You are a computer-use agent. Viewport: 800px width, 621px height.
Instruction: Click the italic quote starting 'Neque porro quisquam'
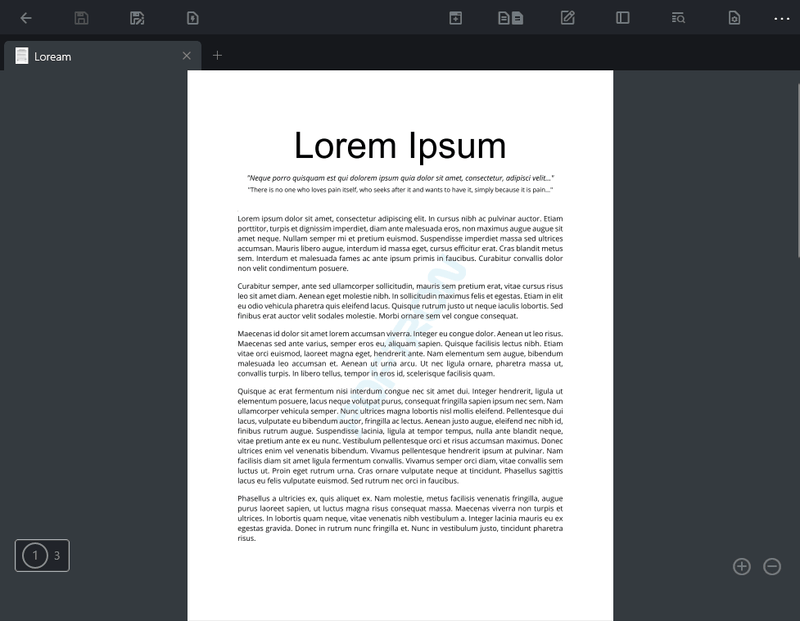(x=401, y=178)
